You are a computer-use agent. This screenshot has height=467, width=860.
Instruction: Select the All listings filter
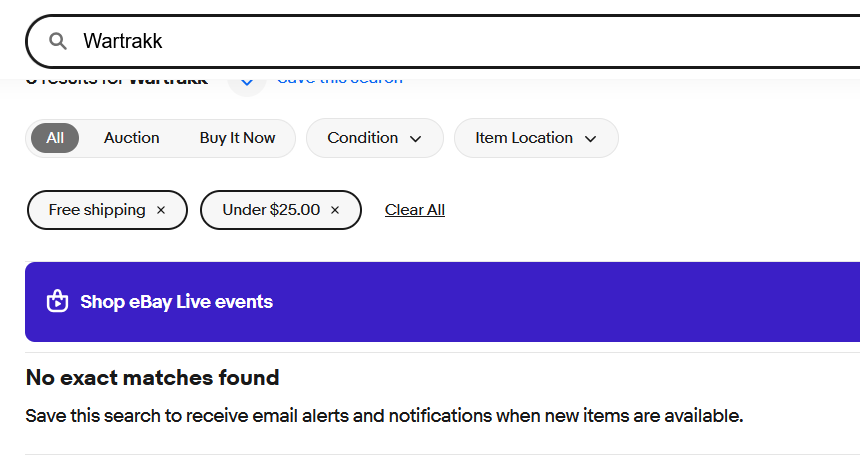(55, 138)
